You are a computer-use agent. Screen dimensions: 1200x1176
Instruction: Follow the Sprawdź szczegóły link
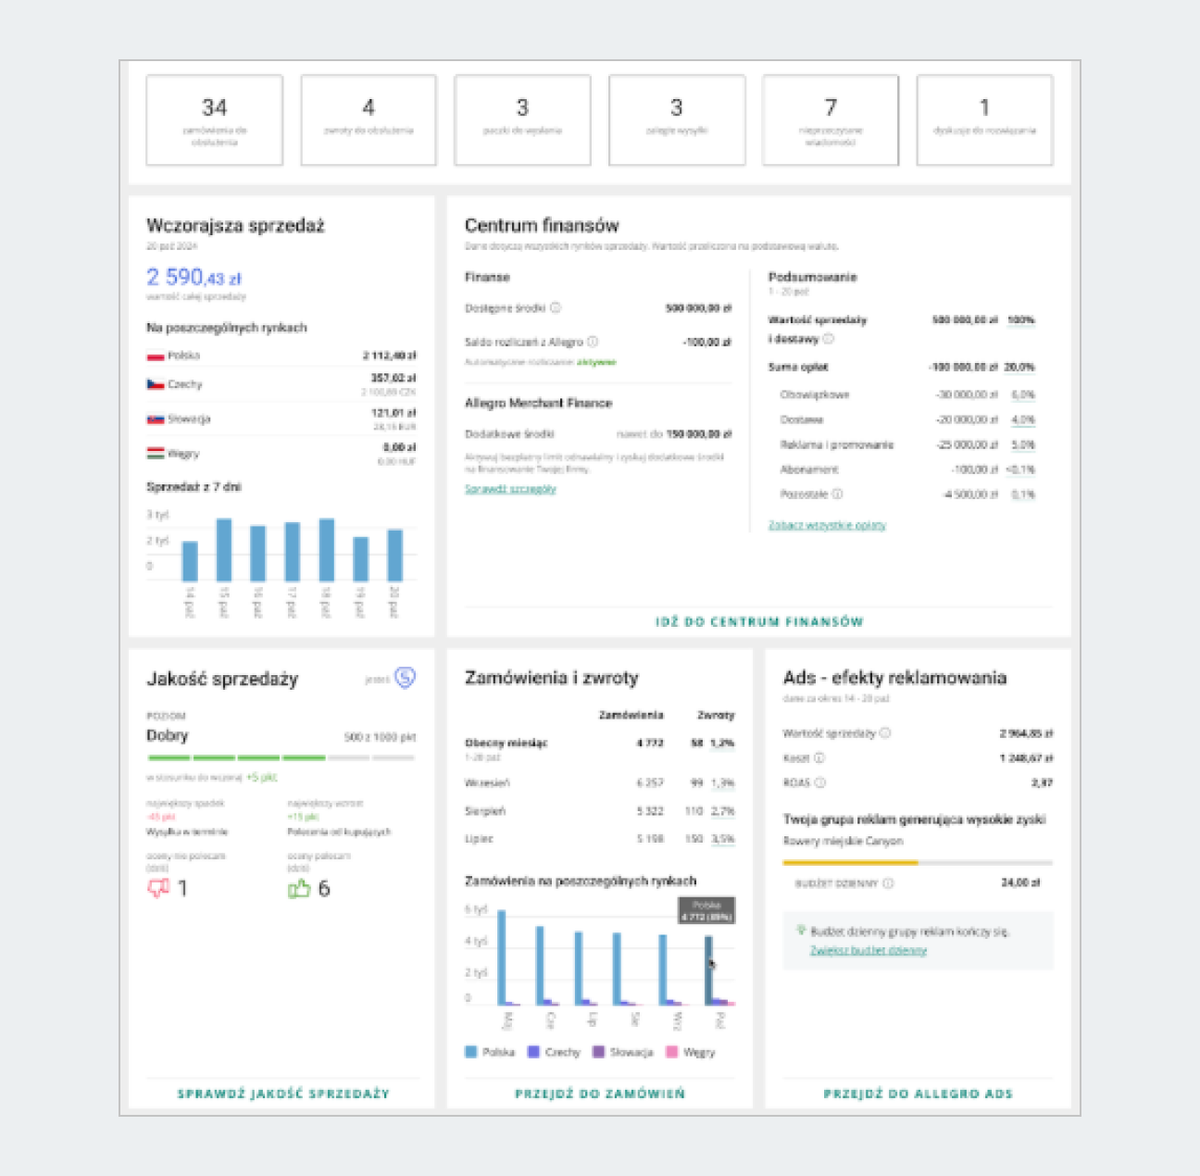(x=510, y=489)
